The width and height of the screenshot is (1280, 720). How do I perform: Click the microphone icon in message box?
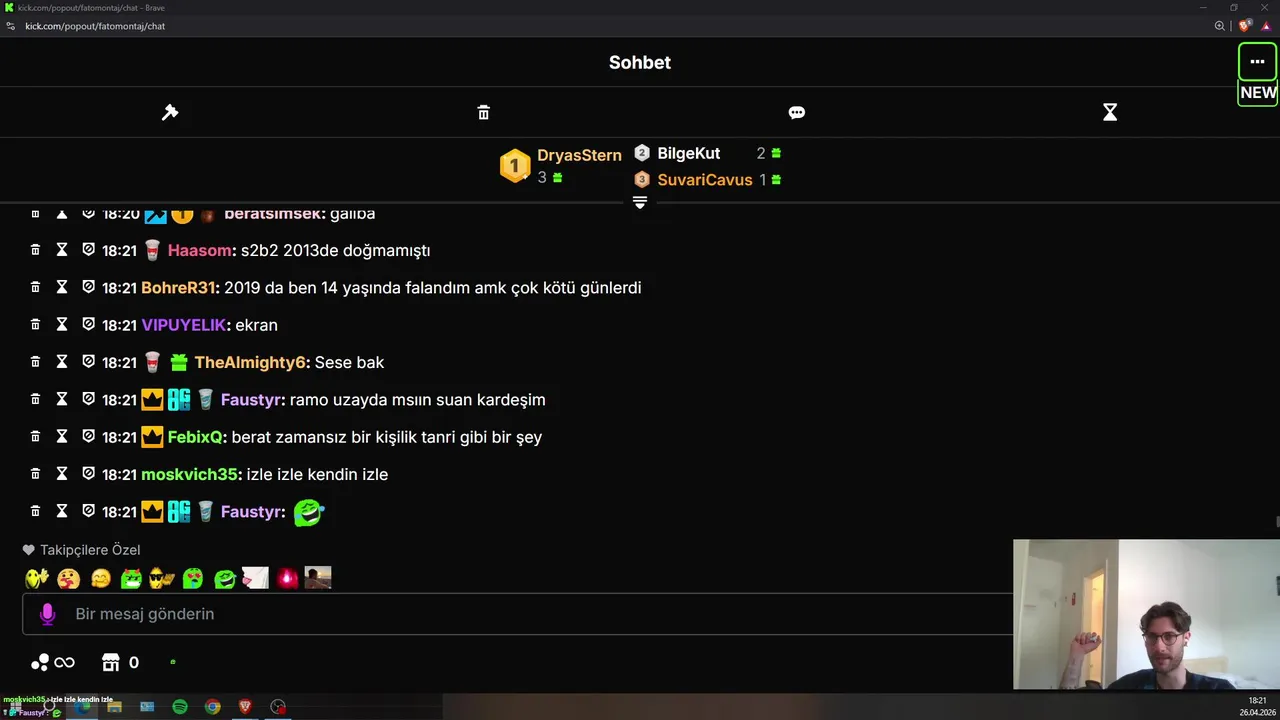(47, 614)
